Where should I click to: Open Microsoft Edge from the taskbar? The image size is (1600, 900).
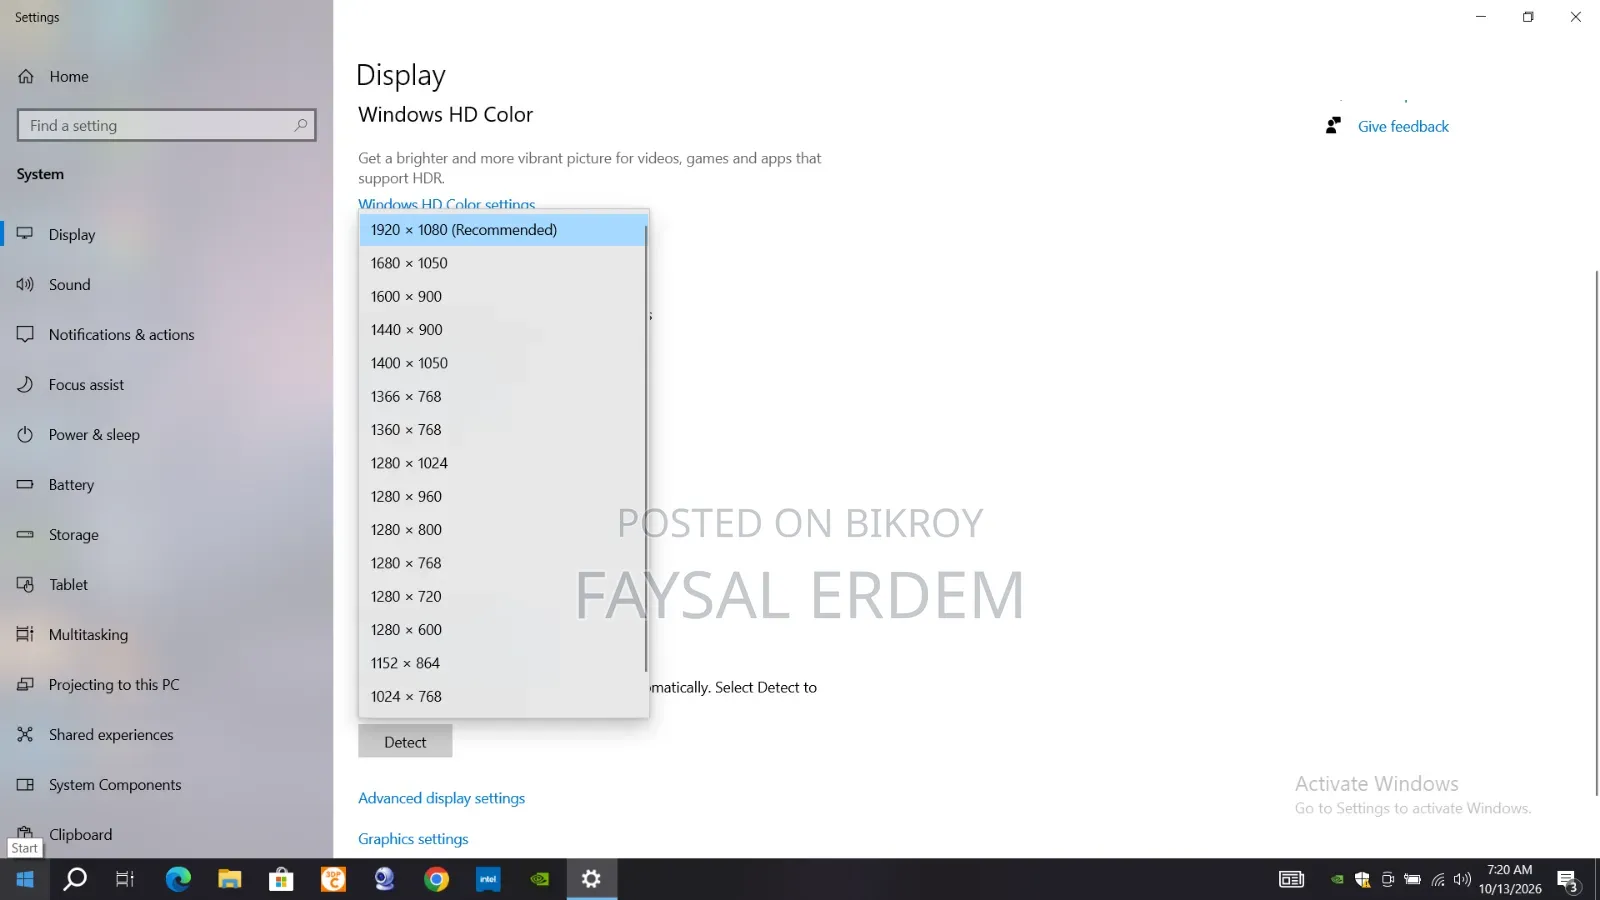coord(178,879)
